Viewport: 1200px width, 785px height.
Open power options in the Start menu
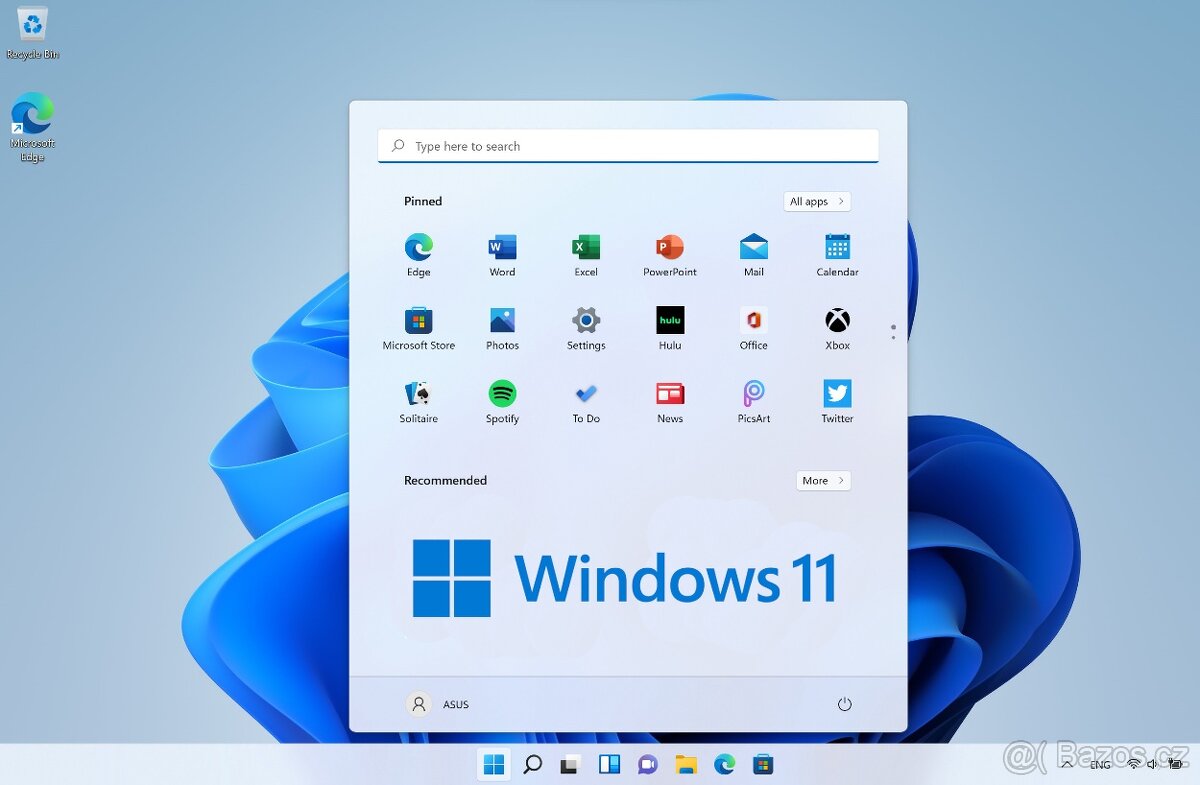[x=844, y=704]
